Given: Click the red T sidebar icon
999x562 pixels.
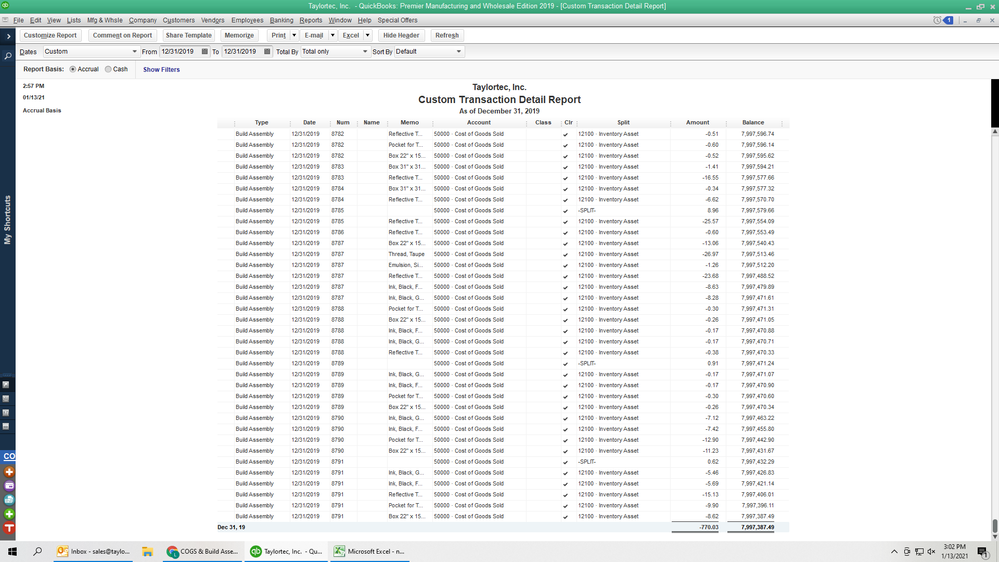Looking at the screenshot, I should (9, 528).
